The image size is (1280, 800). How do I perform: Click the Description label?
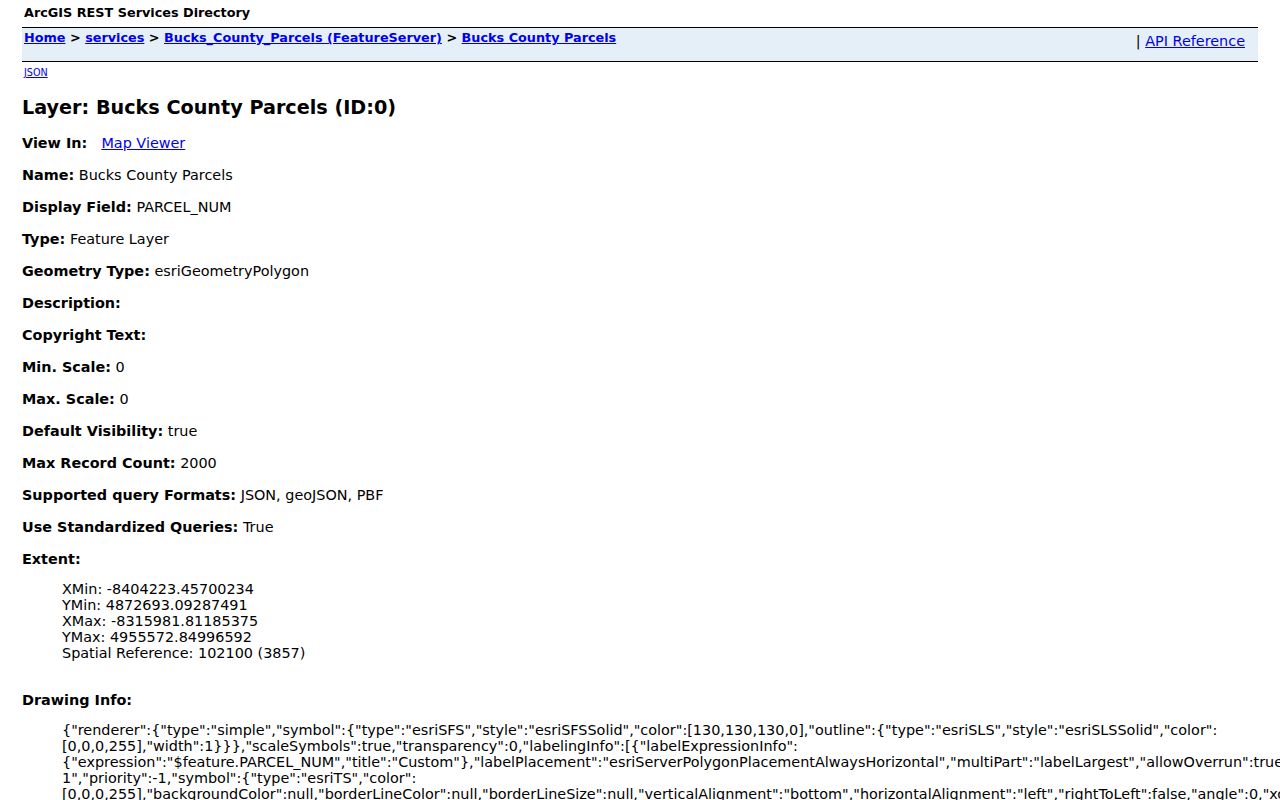71,303
